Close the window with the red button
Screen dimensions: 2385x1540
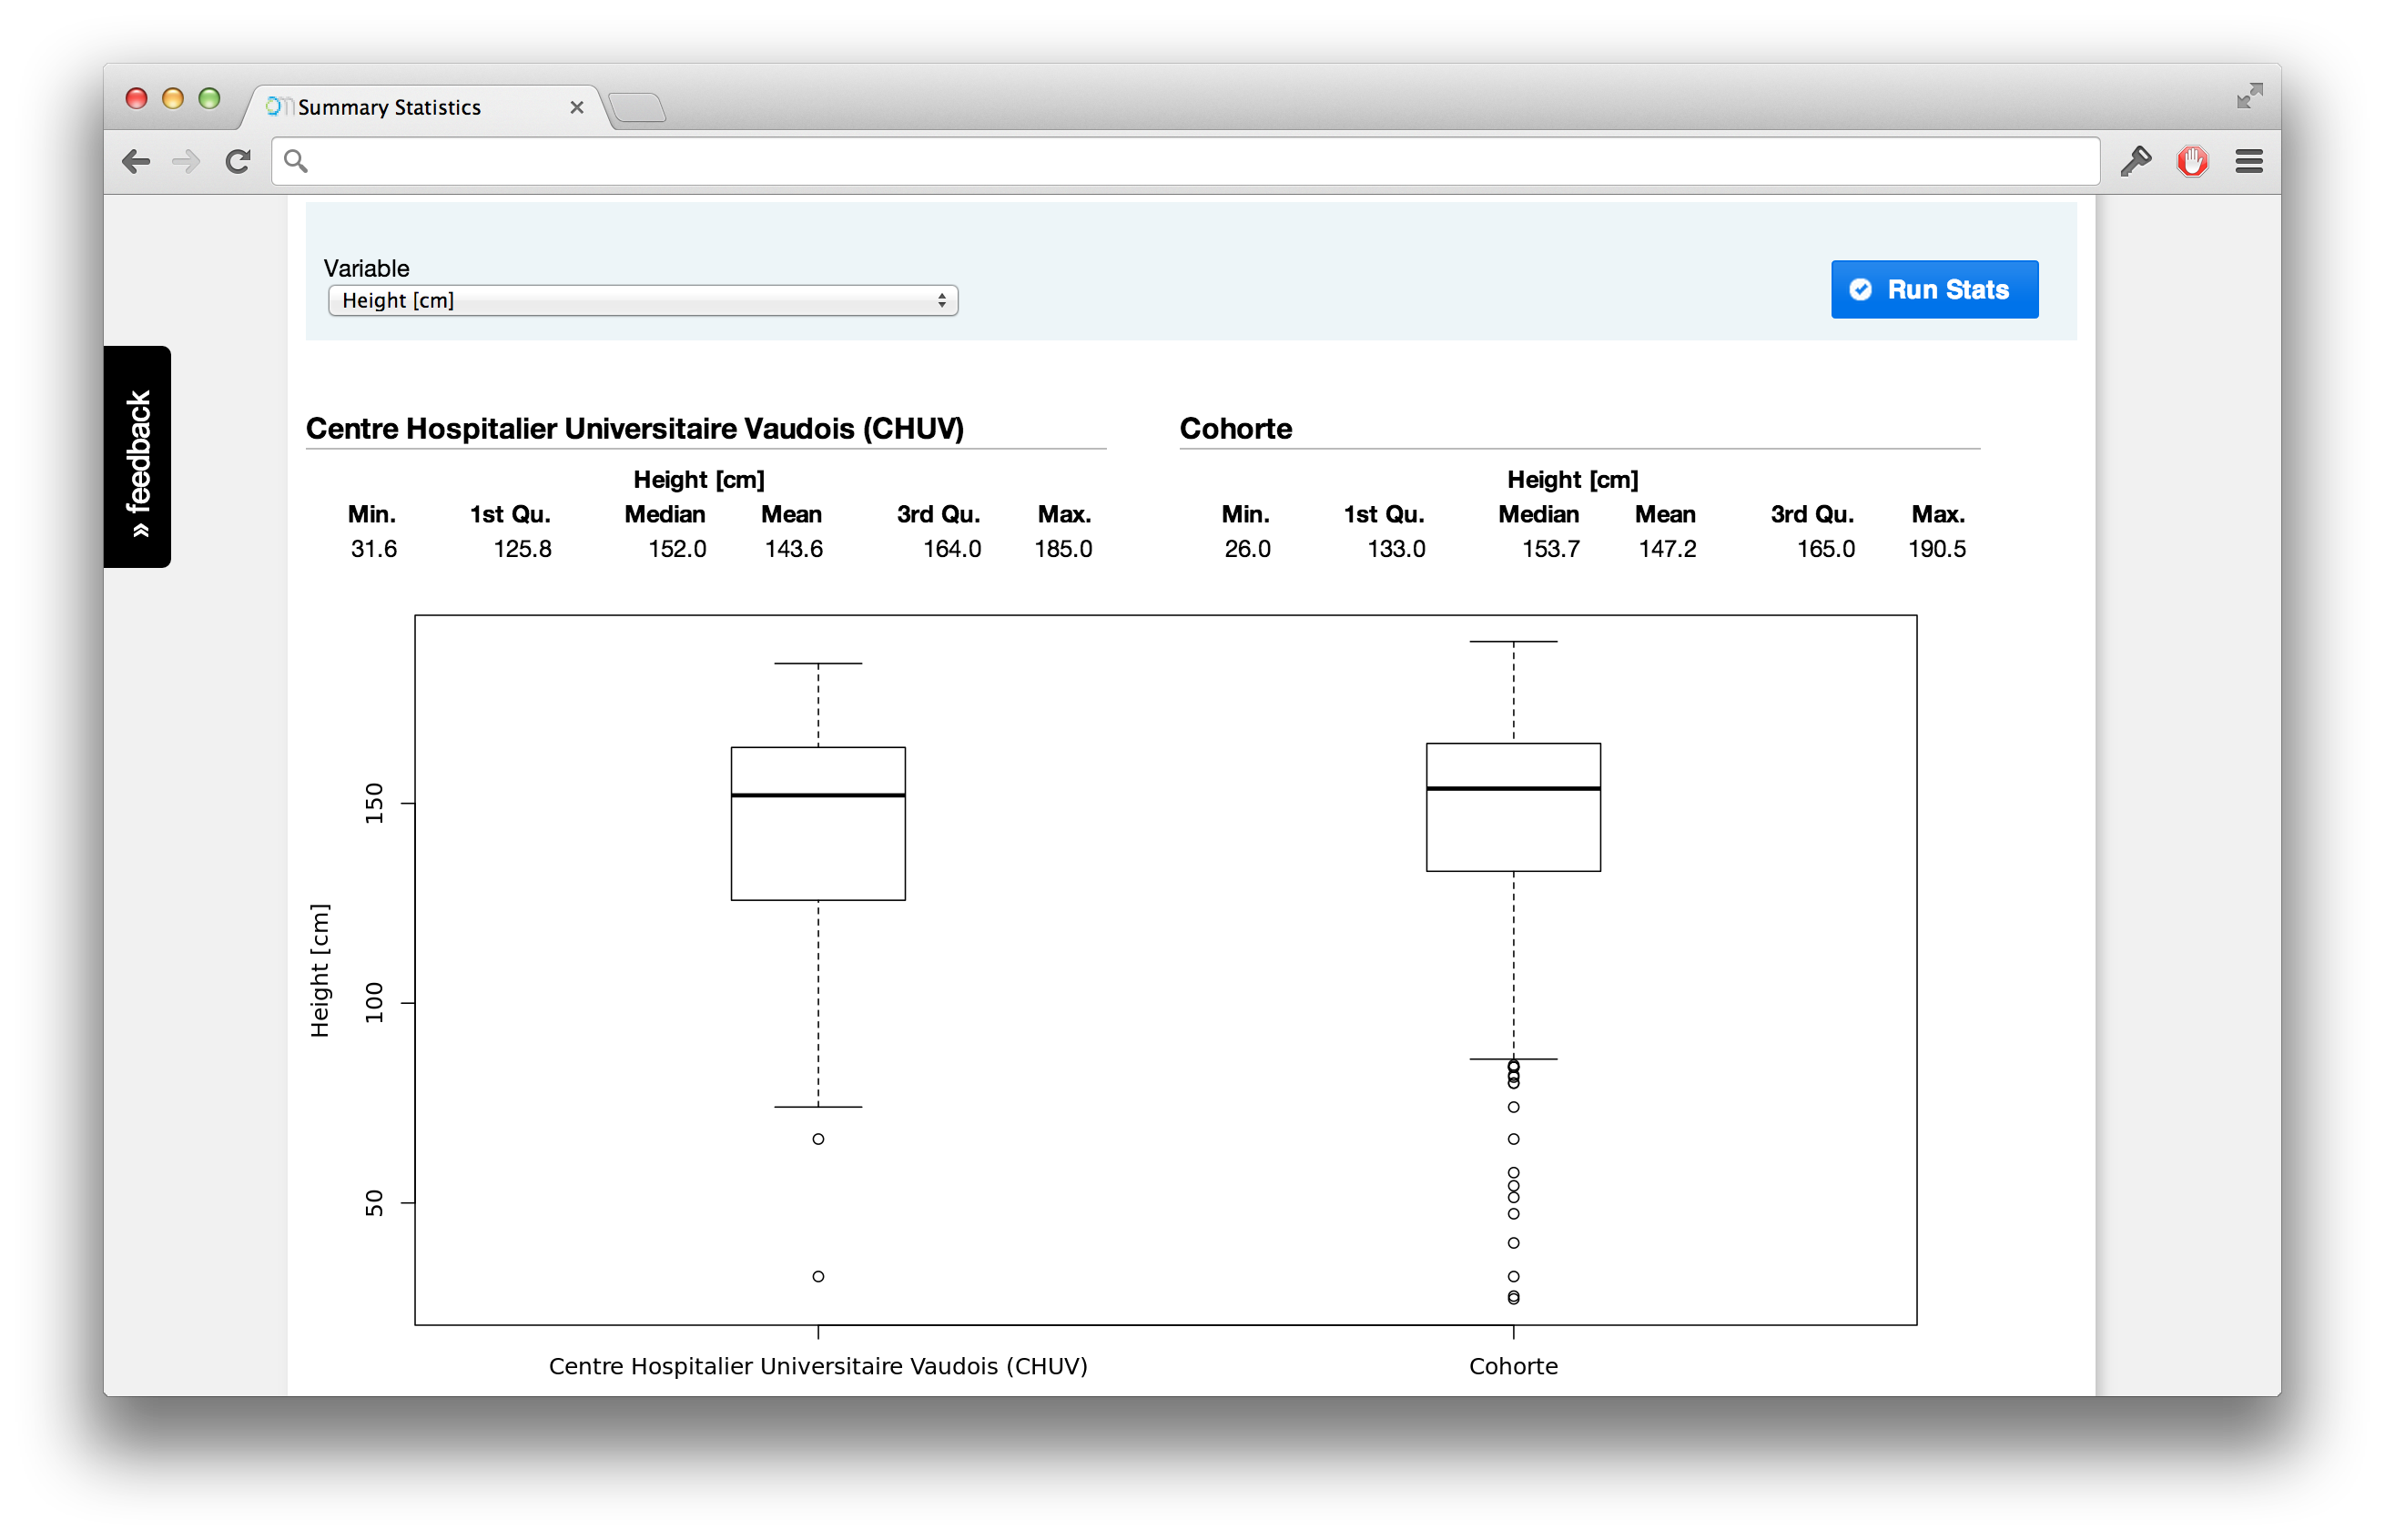(136, 98)
